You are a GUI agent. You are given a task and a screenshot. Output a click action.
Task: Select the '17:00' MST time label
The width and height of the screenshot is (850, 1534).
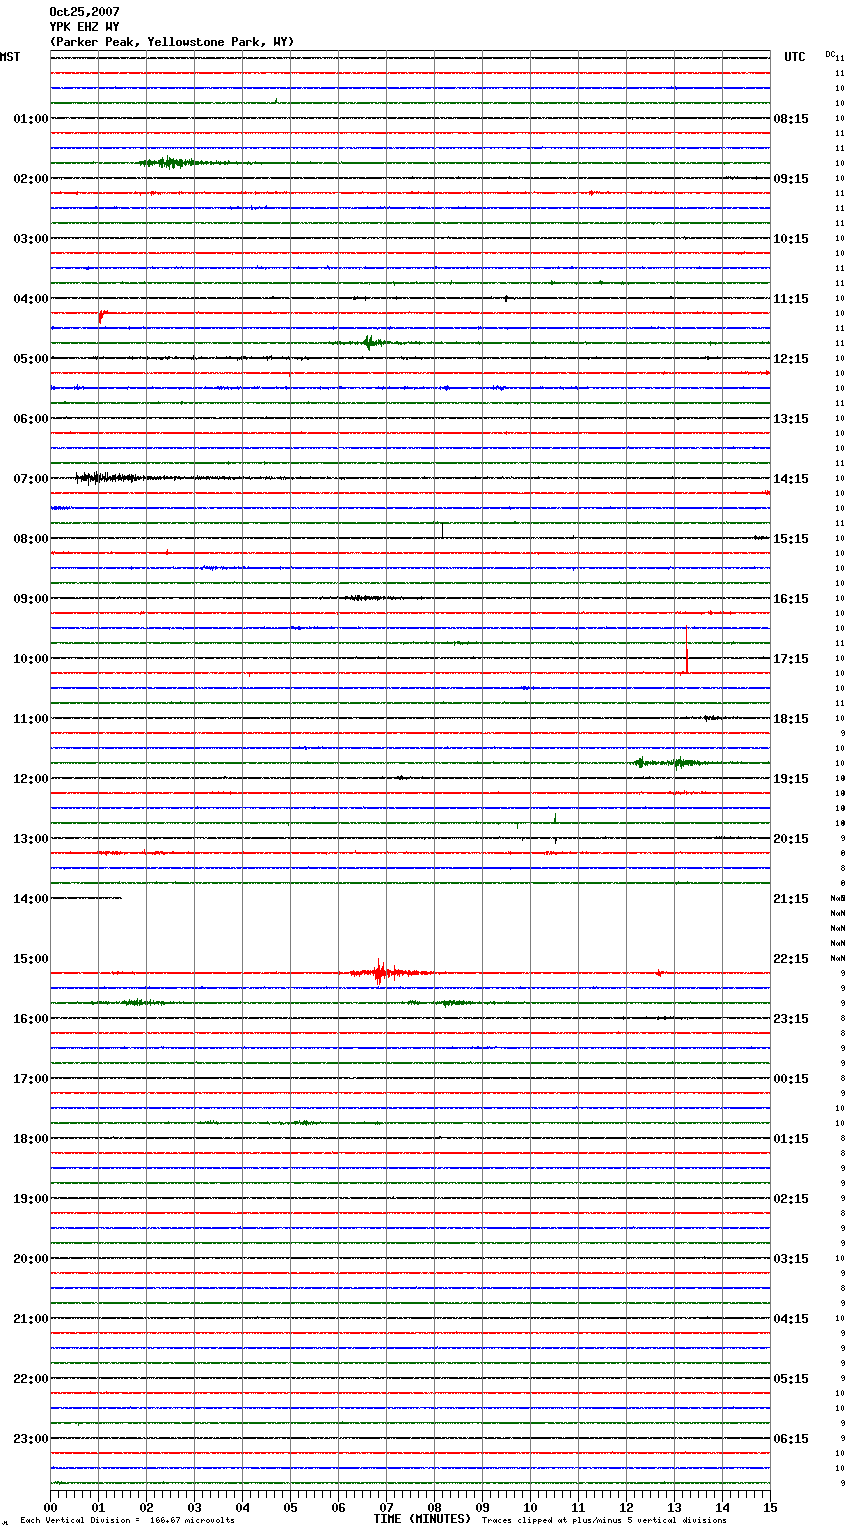(31, 1079)
